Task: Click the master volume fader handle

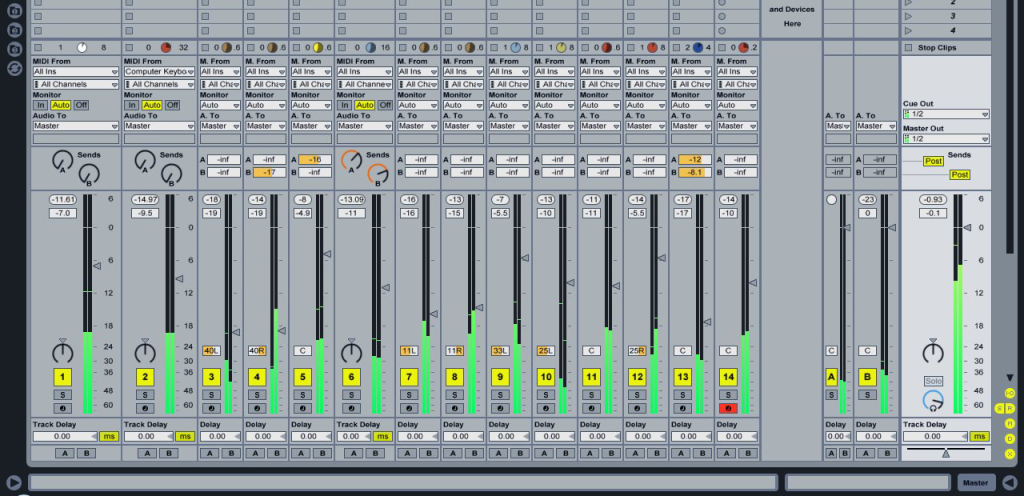Action: (x=967, y=227)
